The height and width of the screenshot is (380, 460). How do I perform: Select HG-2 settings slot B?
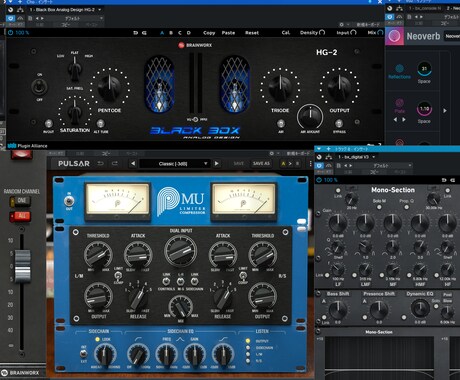[171, 33]
